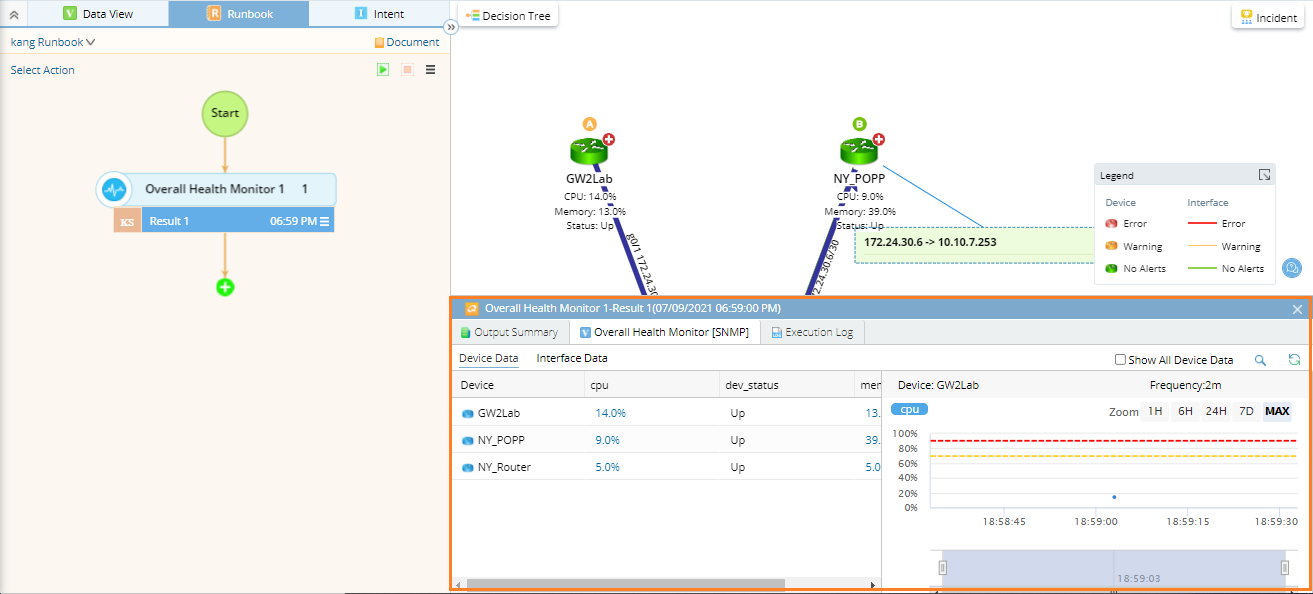The height and width of the screenshot is (594, 1313).
Task: Set chart zoom to 24H
Action: coord(1216,411)
